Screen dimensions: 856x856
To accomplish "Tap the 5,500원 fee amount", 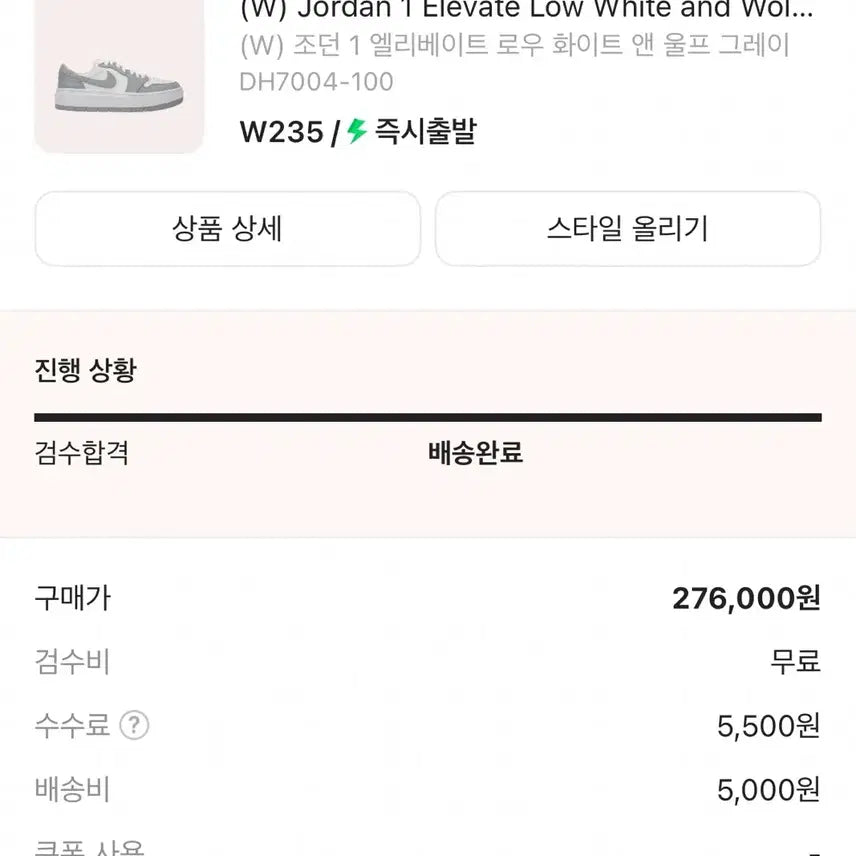I will pyautogui.click(x=768, y=725).
